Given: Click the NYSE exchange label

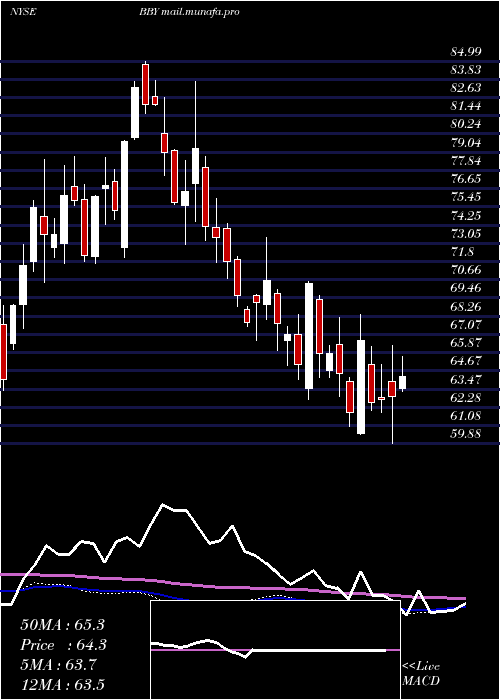Looking at the screenshot, I should tap(23, 12).
